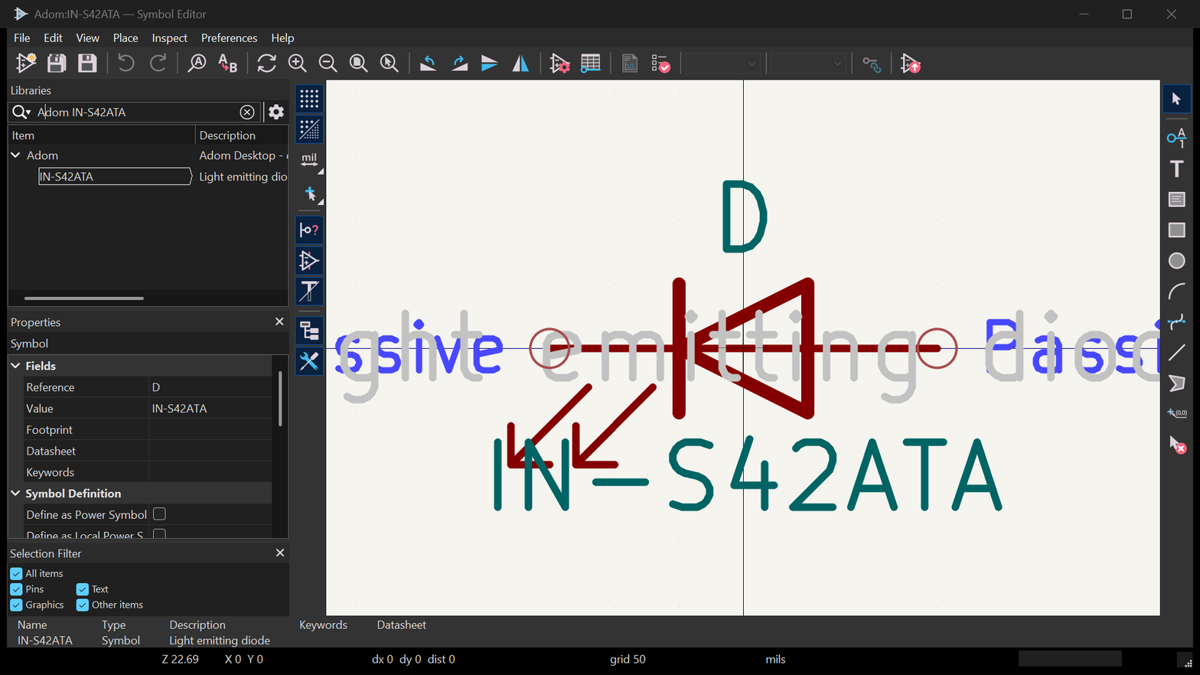This screenshot has height=675, width=1200.
Task: Select the Add Text tool
Action: point(1177,168)
